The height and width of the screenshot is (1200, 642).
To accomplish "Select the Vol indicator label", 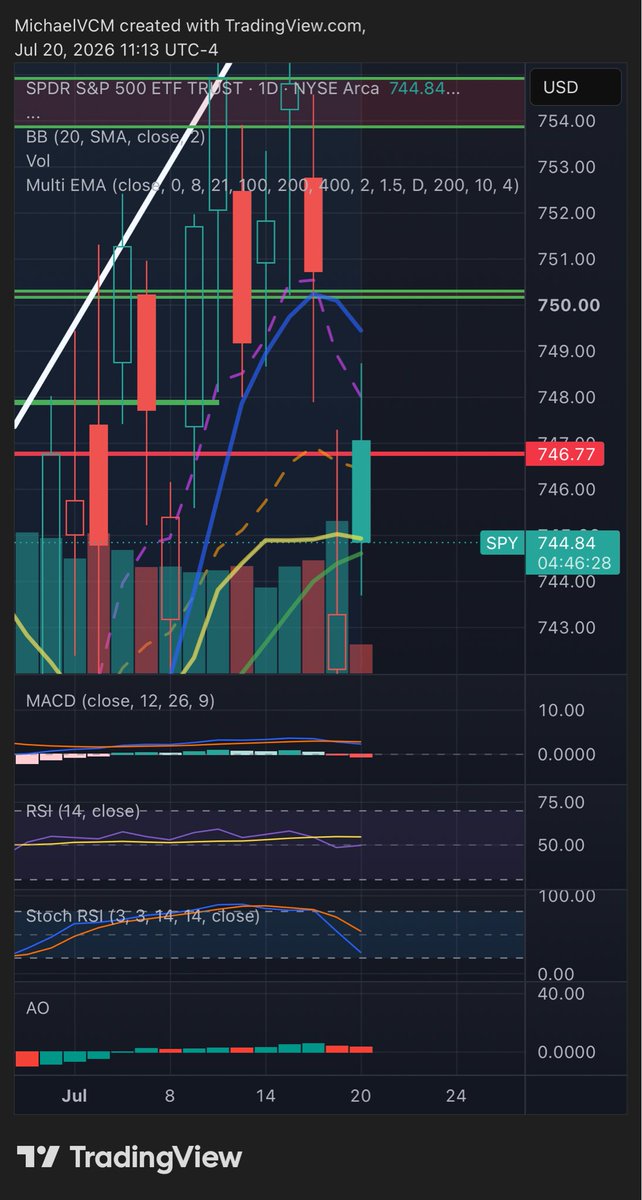I will point(38,160).
